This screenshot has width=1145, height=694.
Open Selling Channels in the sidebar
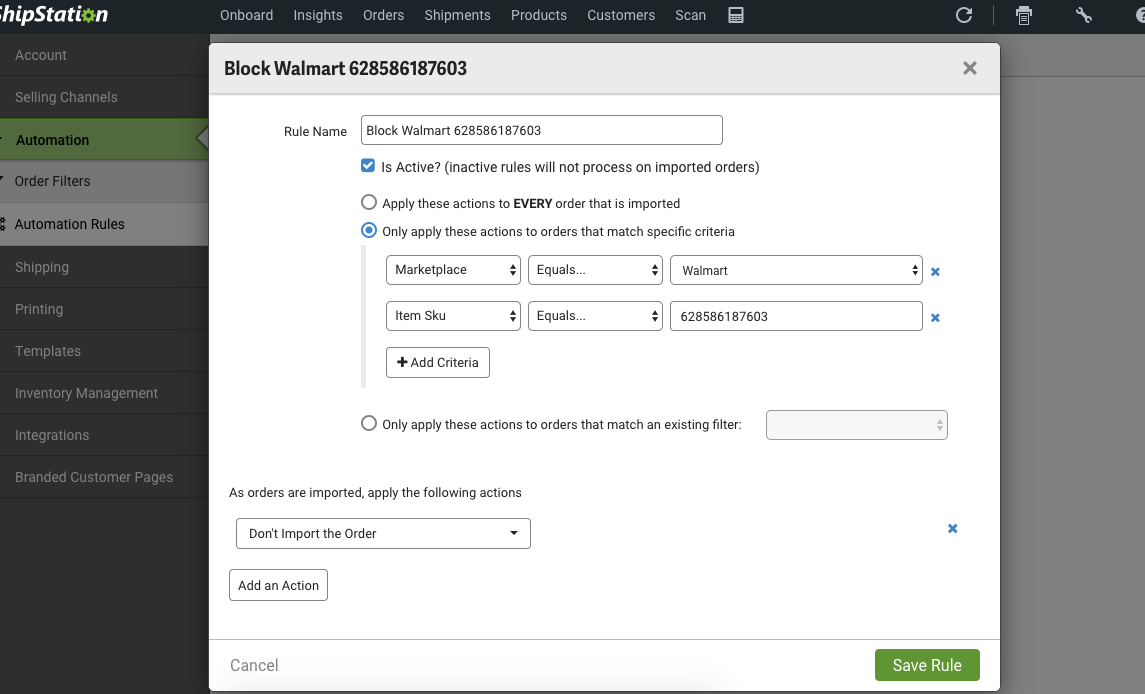point(104,97)
